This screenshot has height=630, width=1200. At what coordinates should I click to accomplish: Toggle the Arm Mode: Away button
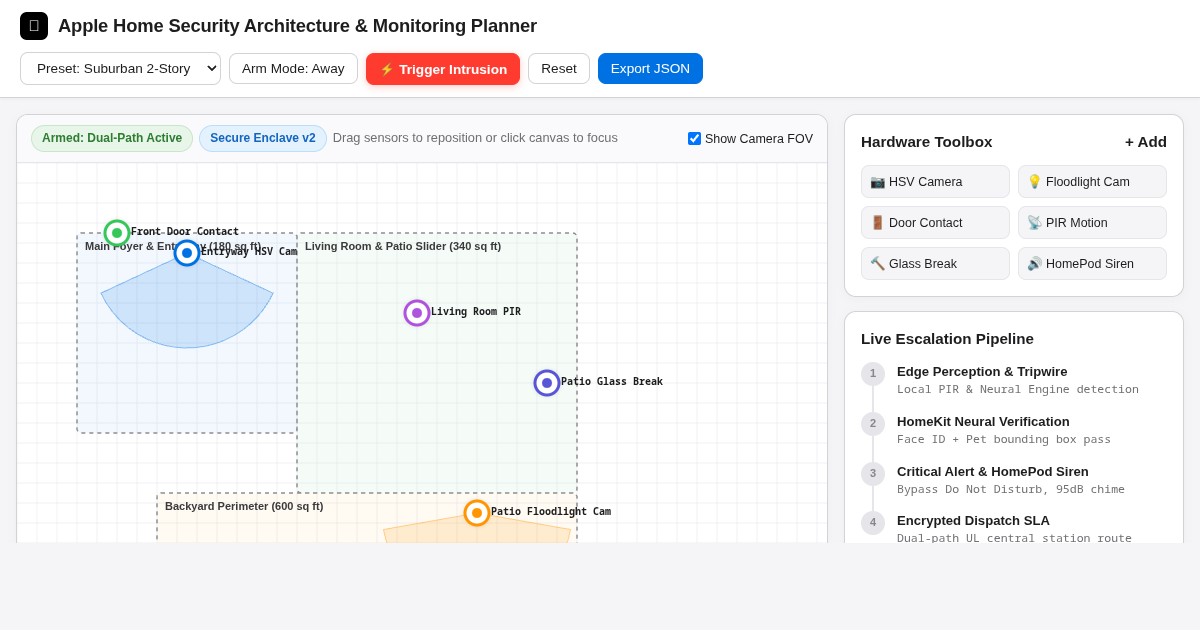click(293, 69)
